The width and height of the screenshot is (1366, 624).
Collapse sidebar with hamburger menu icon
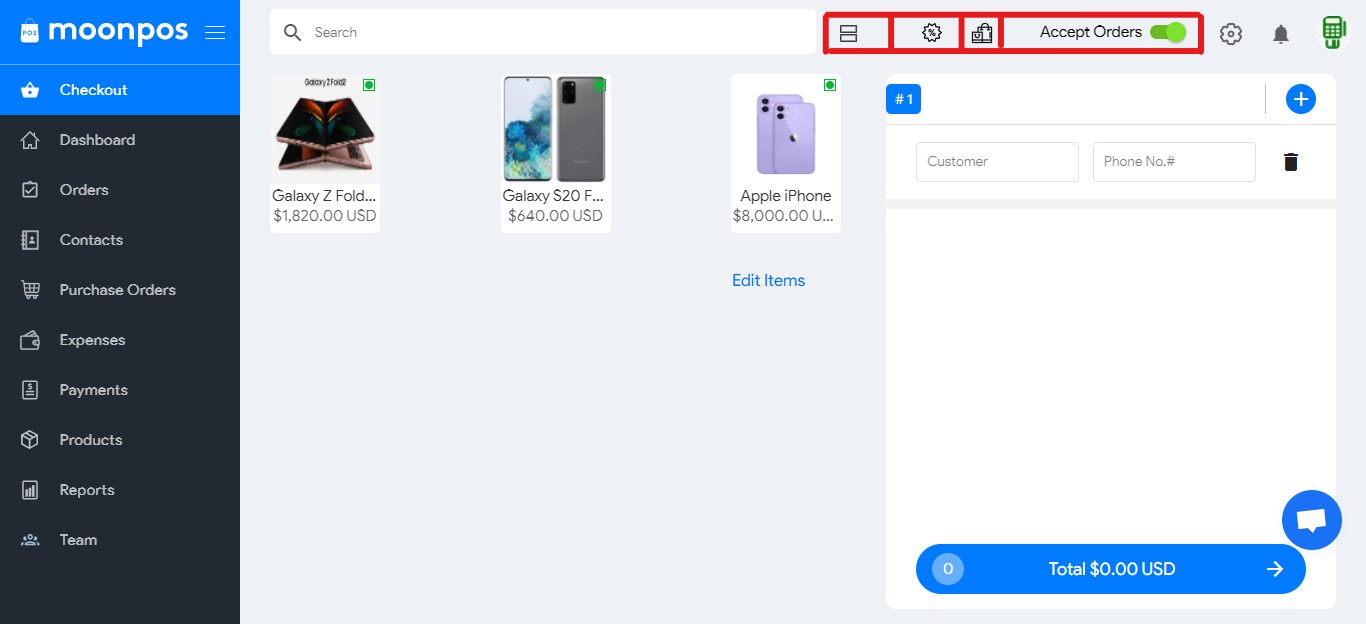pyautogui.click(x=215, y=32)
